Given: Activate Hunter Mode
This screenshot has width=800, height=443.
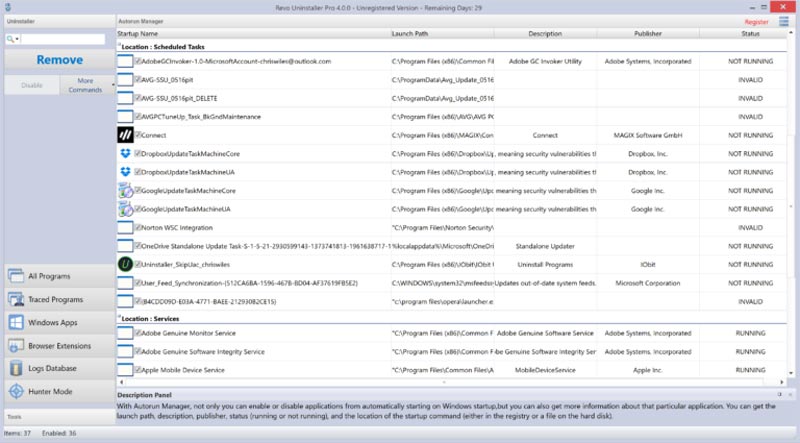Looking at the screenshot, I should pyautogui.click(x=60, y=391).
